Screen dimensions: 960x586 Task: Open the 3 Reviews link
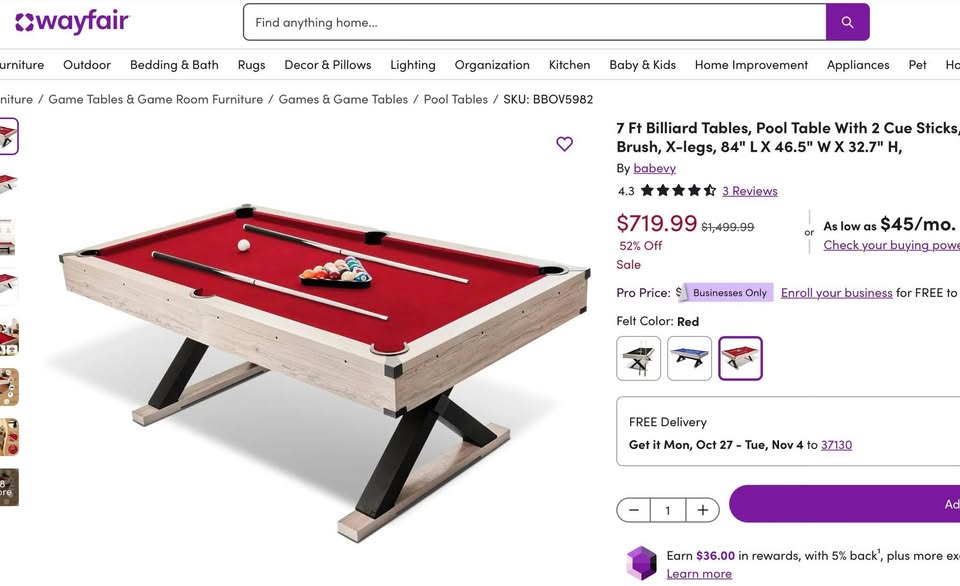coord(750,191)
